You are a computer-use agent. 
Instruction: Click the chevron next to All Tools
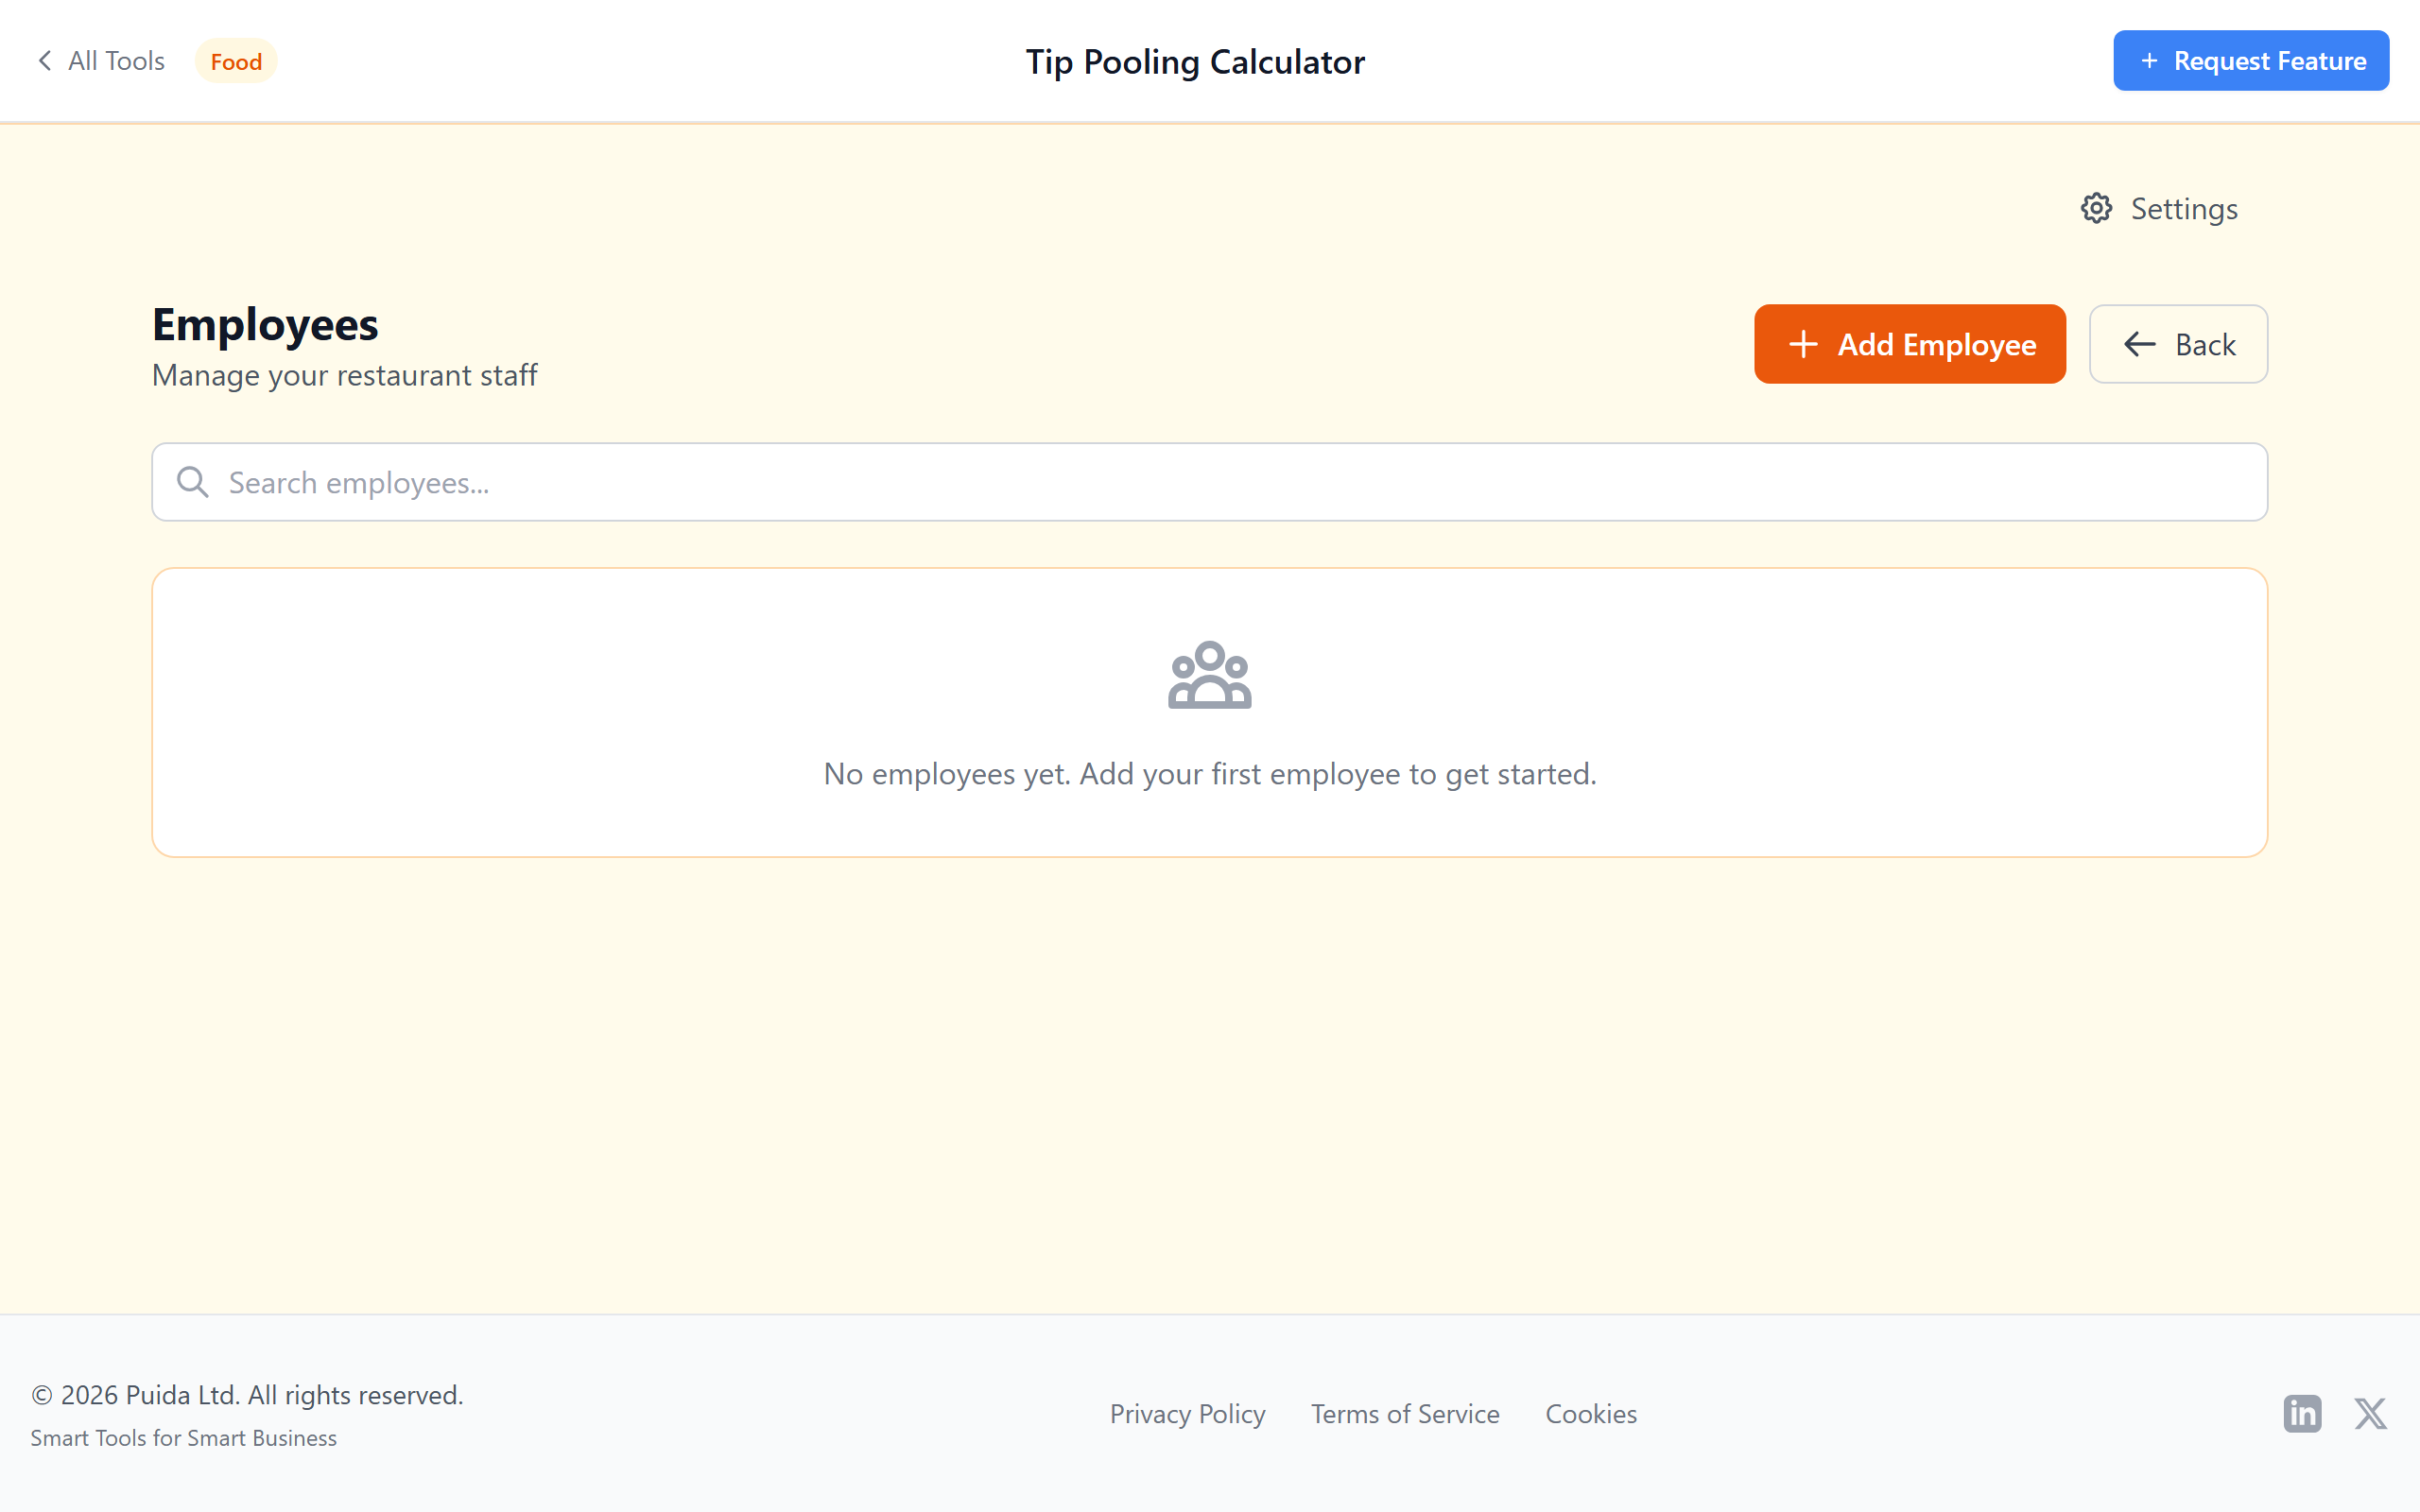(45, 60)
